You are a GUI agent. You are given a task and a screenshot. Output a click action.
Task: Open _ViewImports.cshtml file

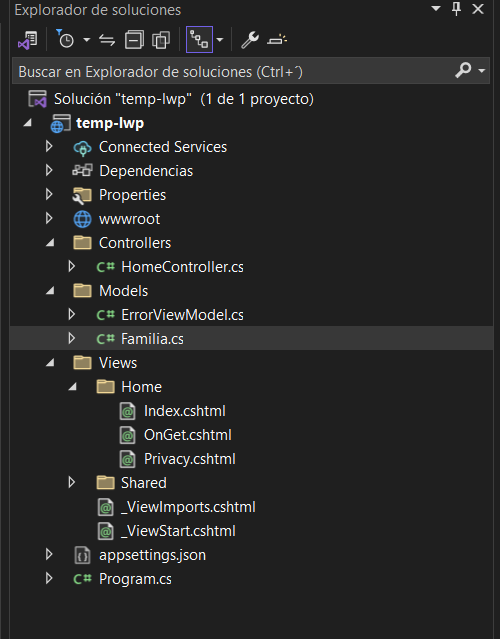[x=188, y=507]
